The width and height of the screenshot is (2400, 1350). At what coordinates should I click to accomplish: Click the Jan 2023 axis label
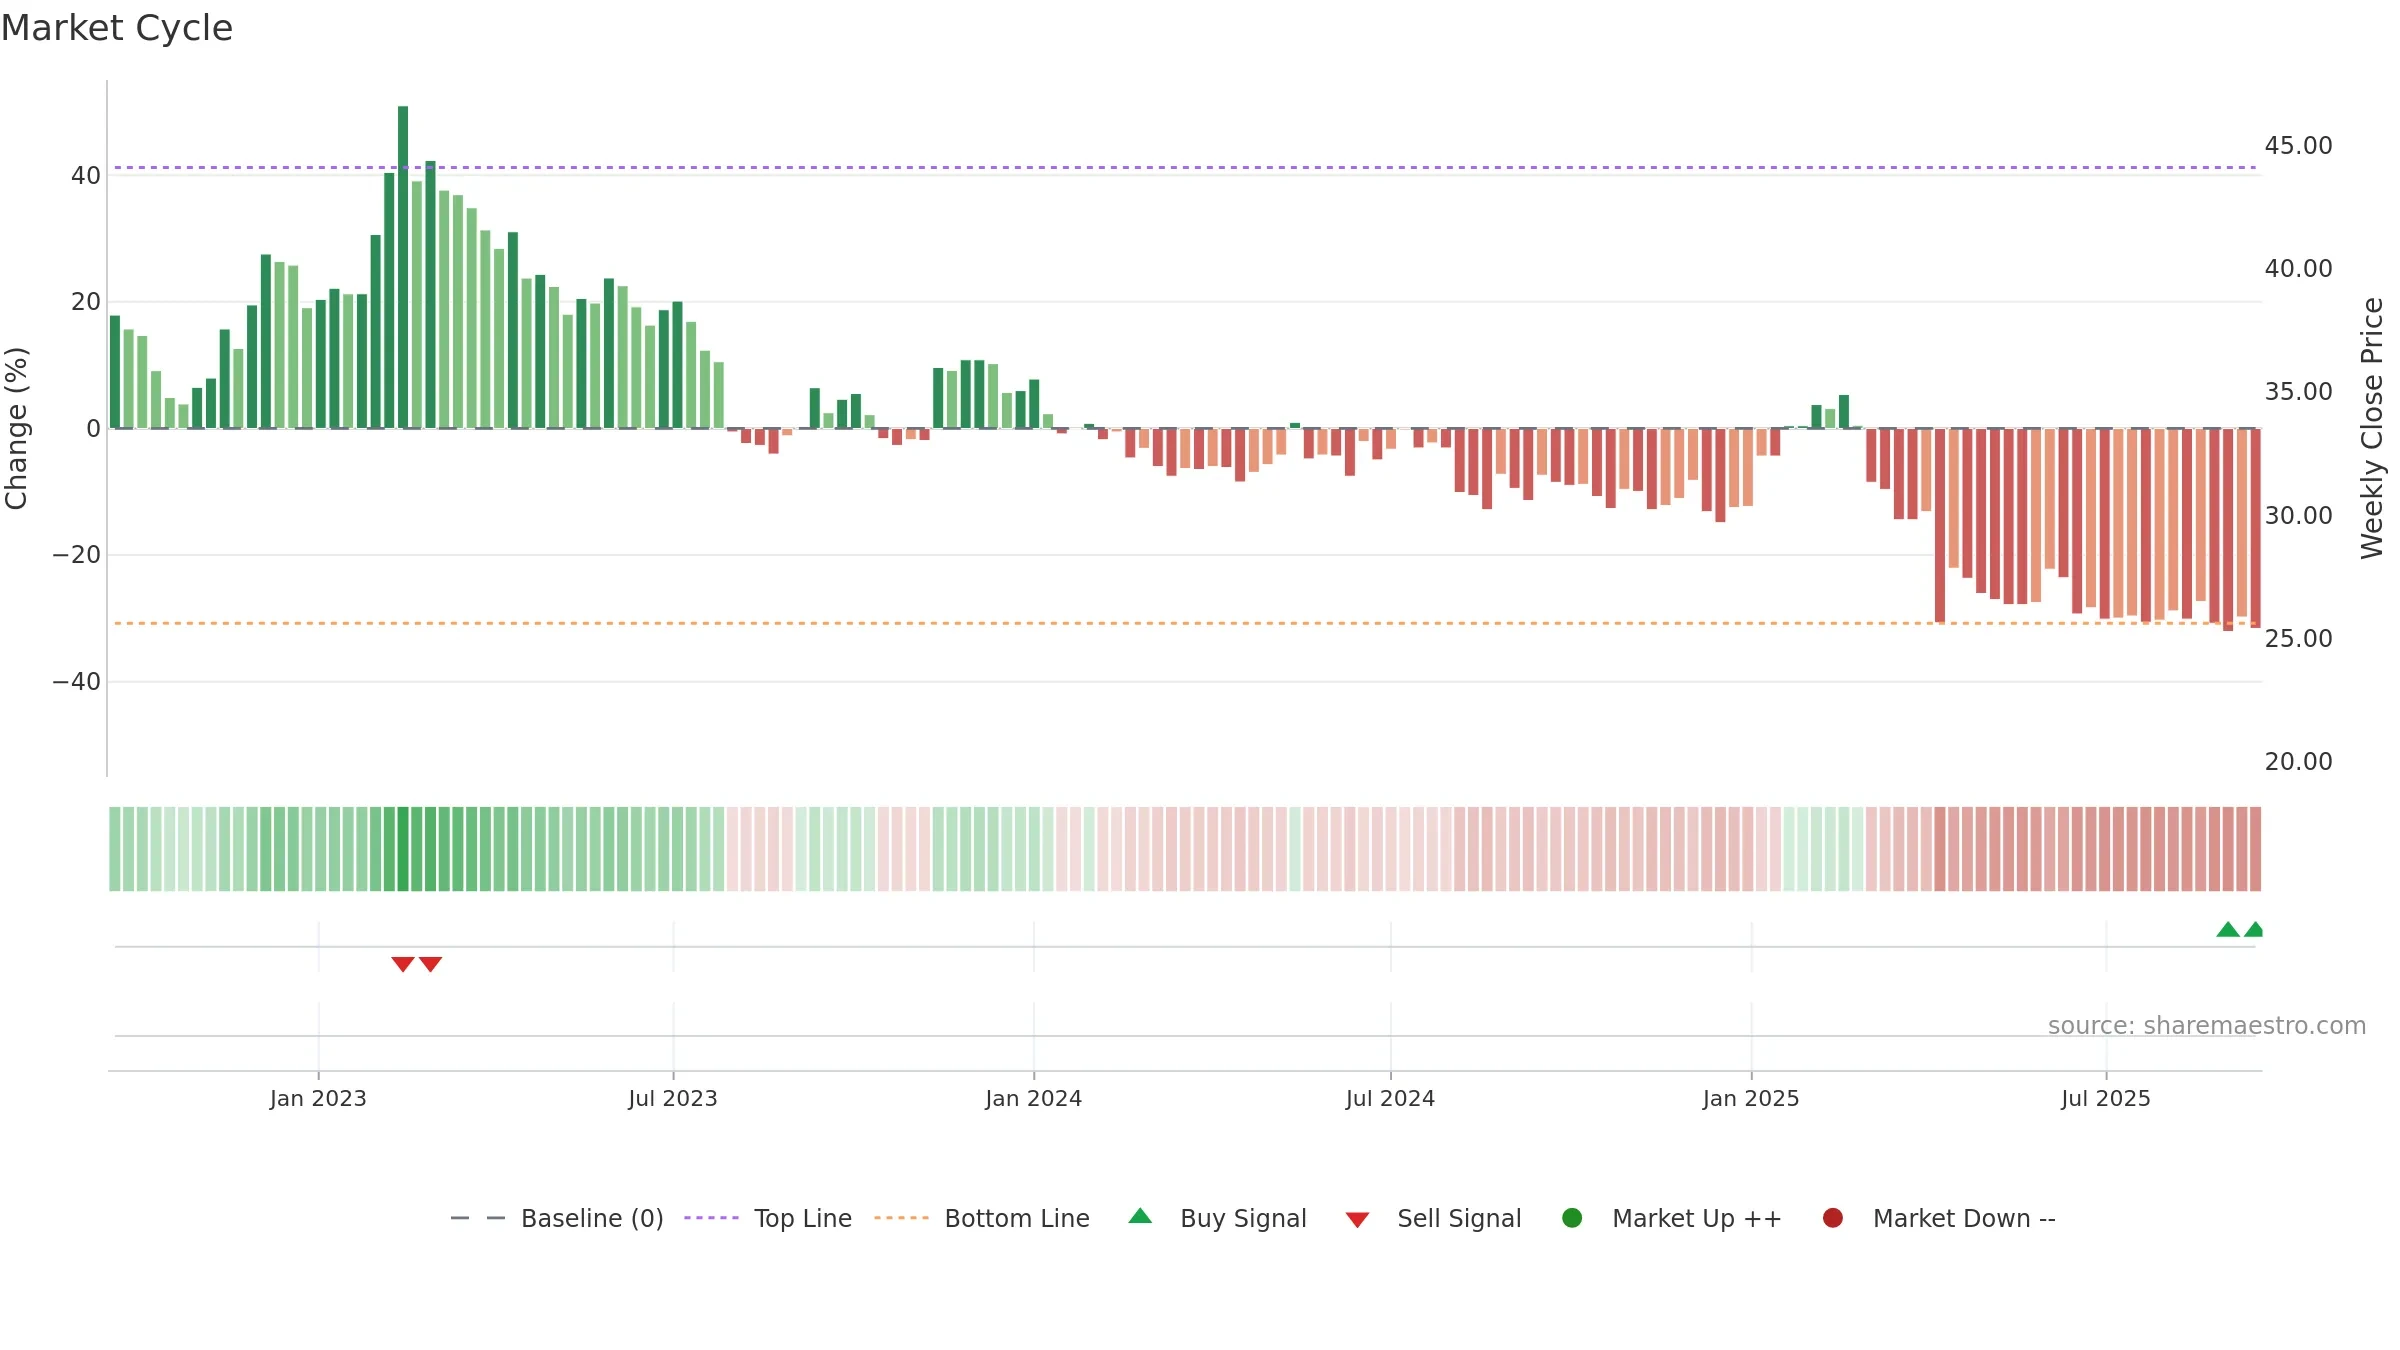[x=318, y=1099]
